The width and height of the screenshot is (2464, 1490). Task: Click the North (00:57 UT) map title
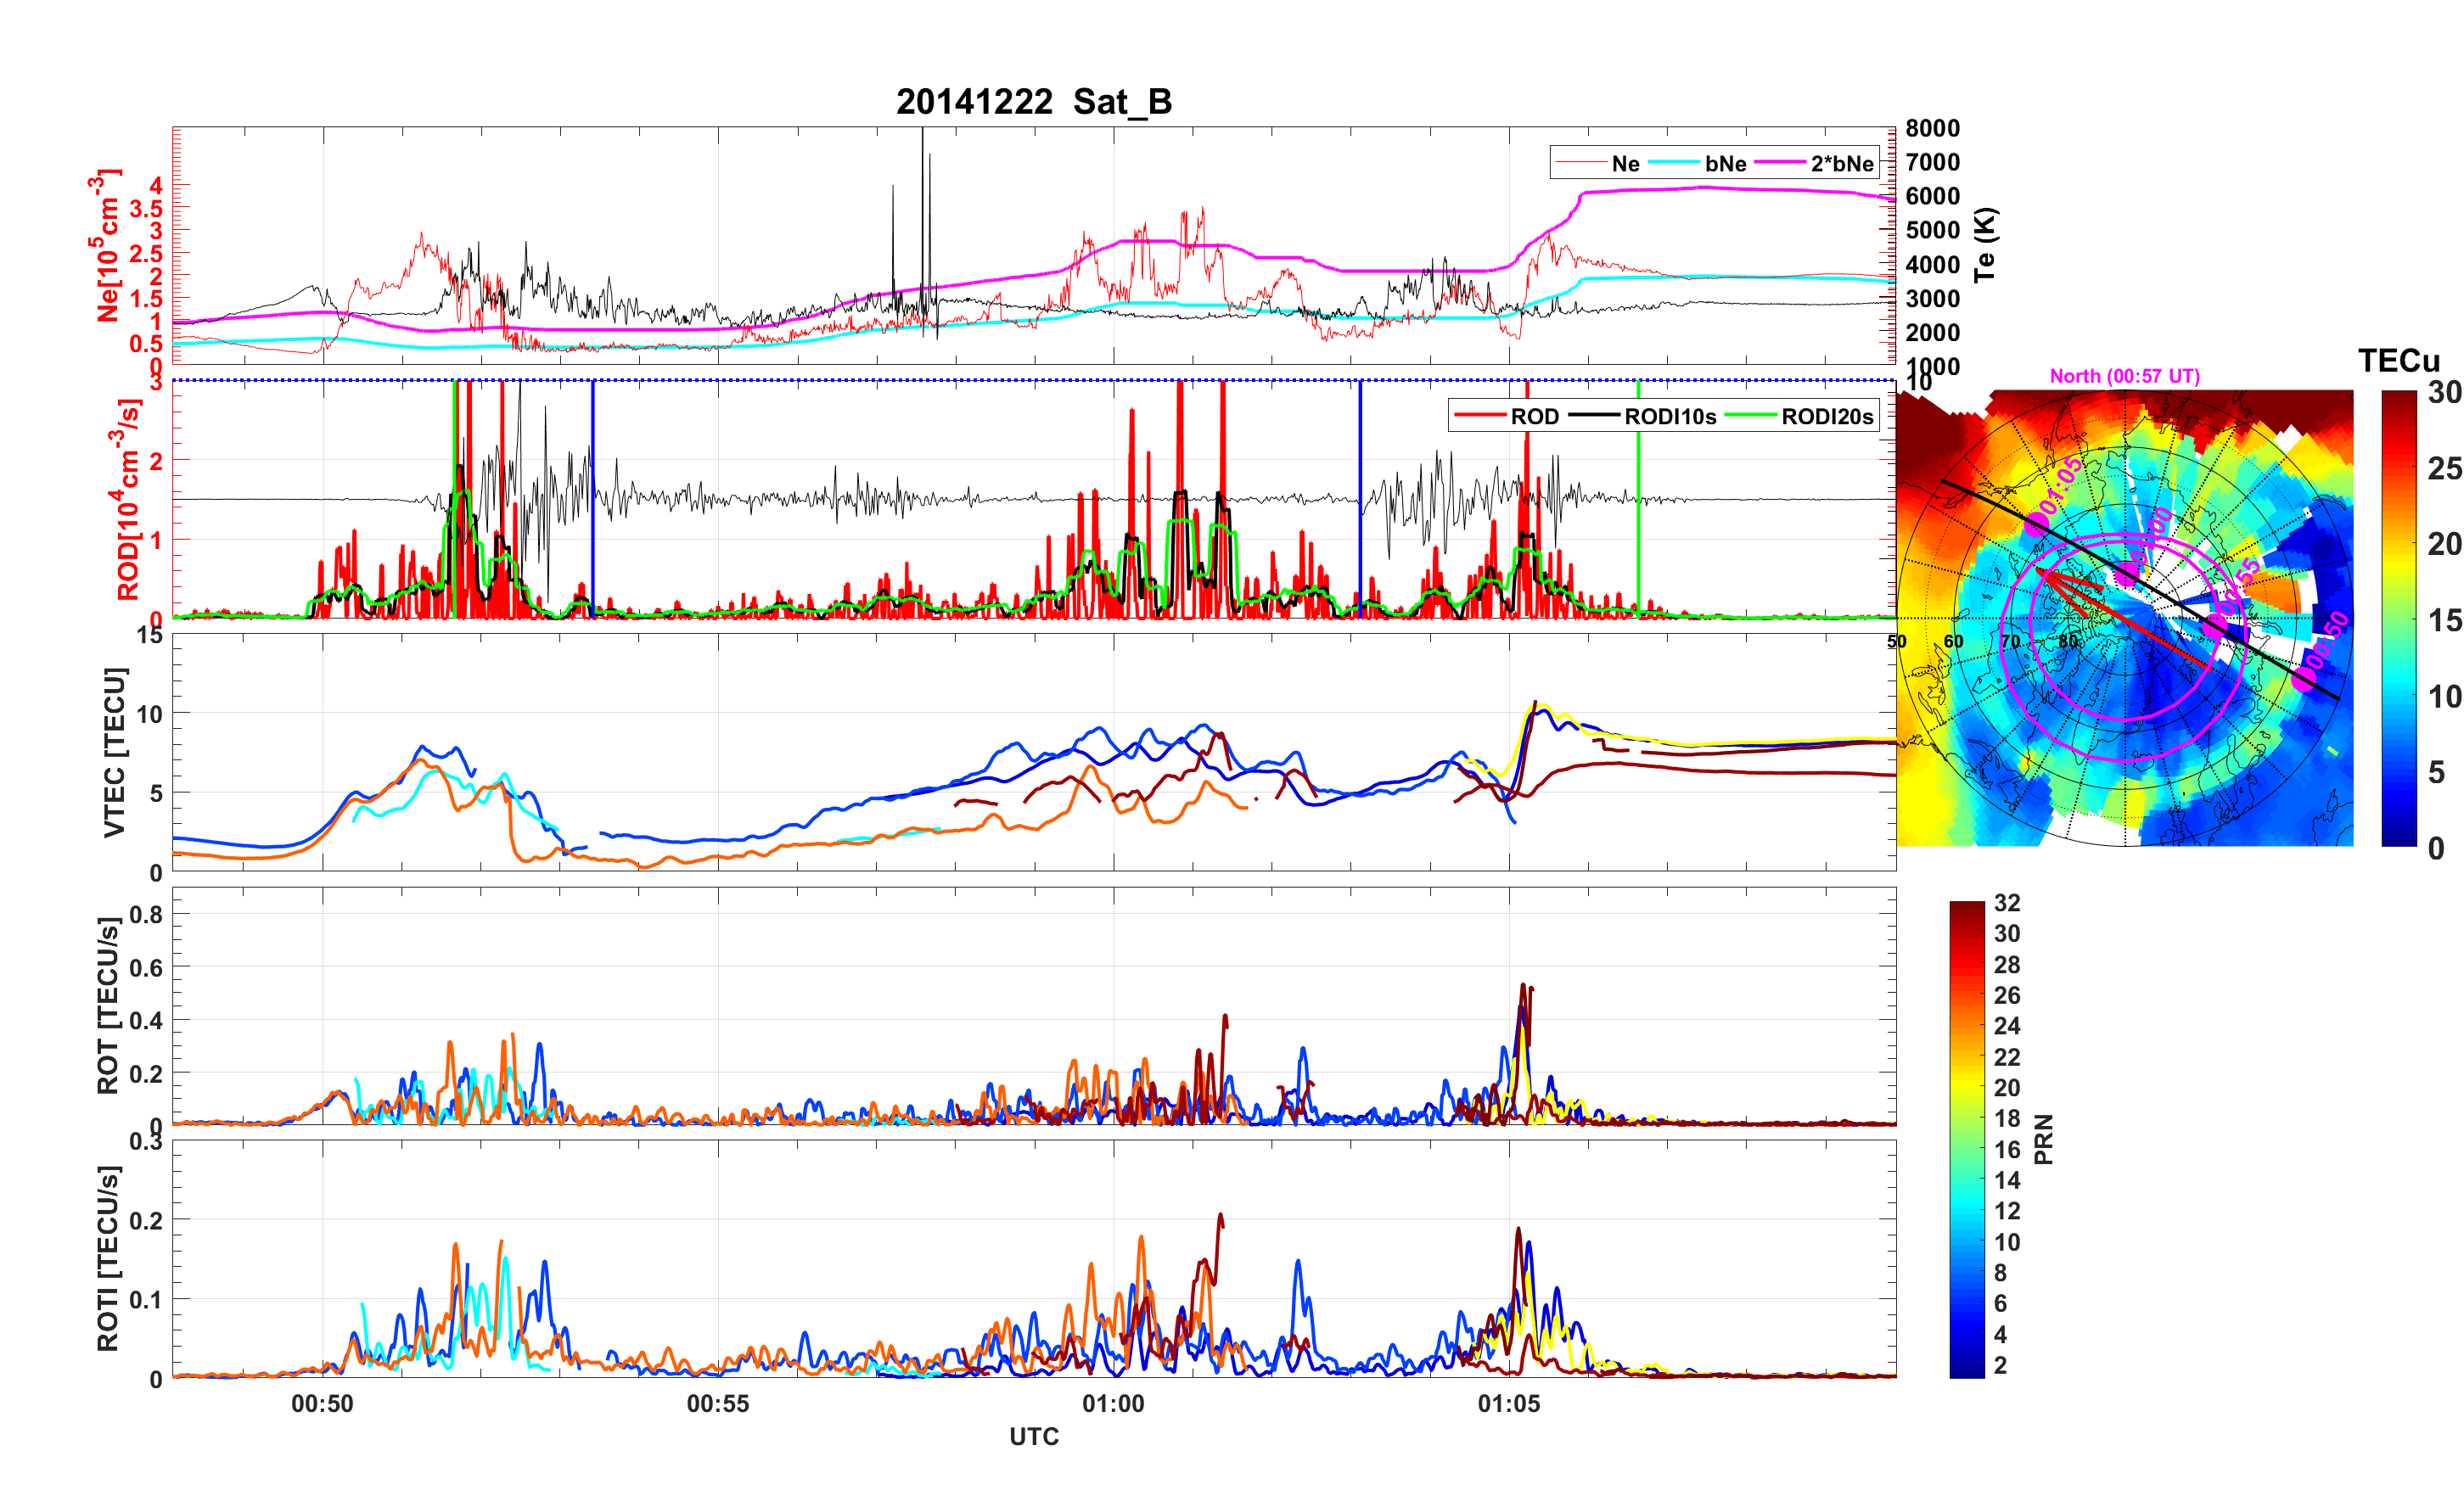point(2124,376)
